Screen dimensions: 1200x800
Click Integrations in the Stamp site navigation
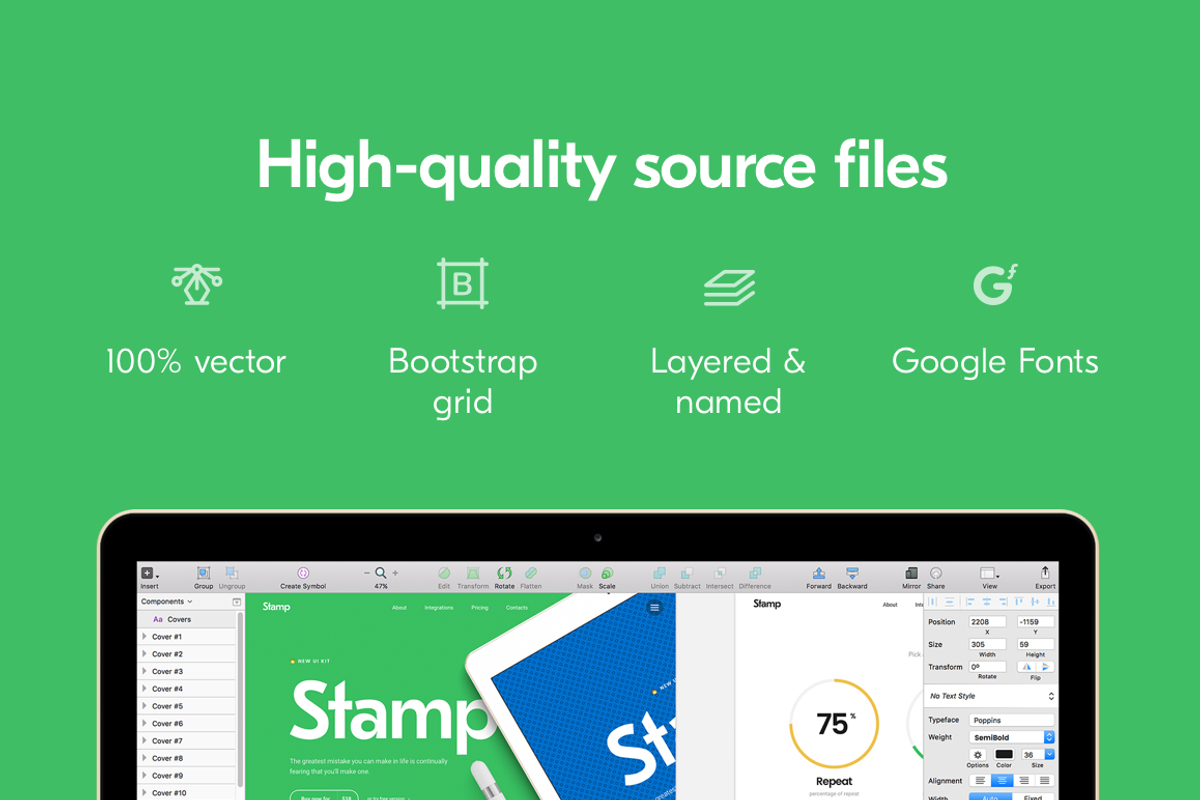tap(438, 607)
